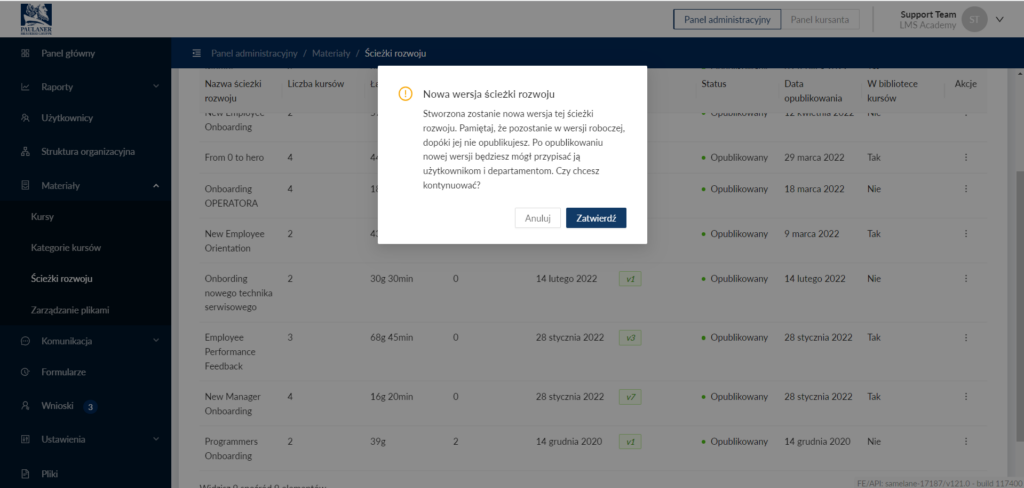Click the Użytkownicy users icon
The image size is (1024, 488).
(25, 119)
